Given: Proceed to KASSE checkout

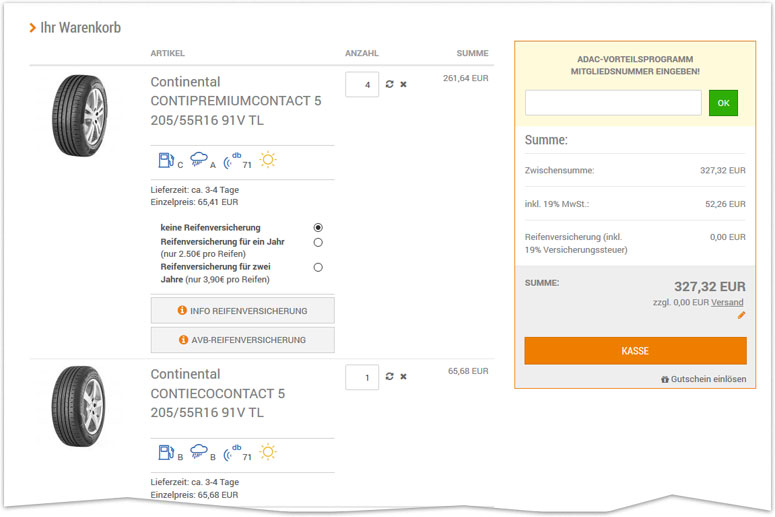Looking at the screenshot, I should coord(635,351).
